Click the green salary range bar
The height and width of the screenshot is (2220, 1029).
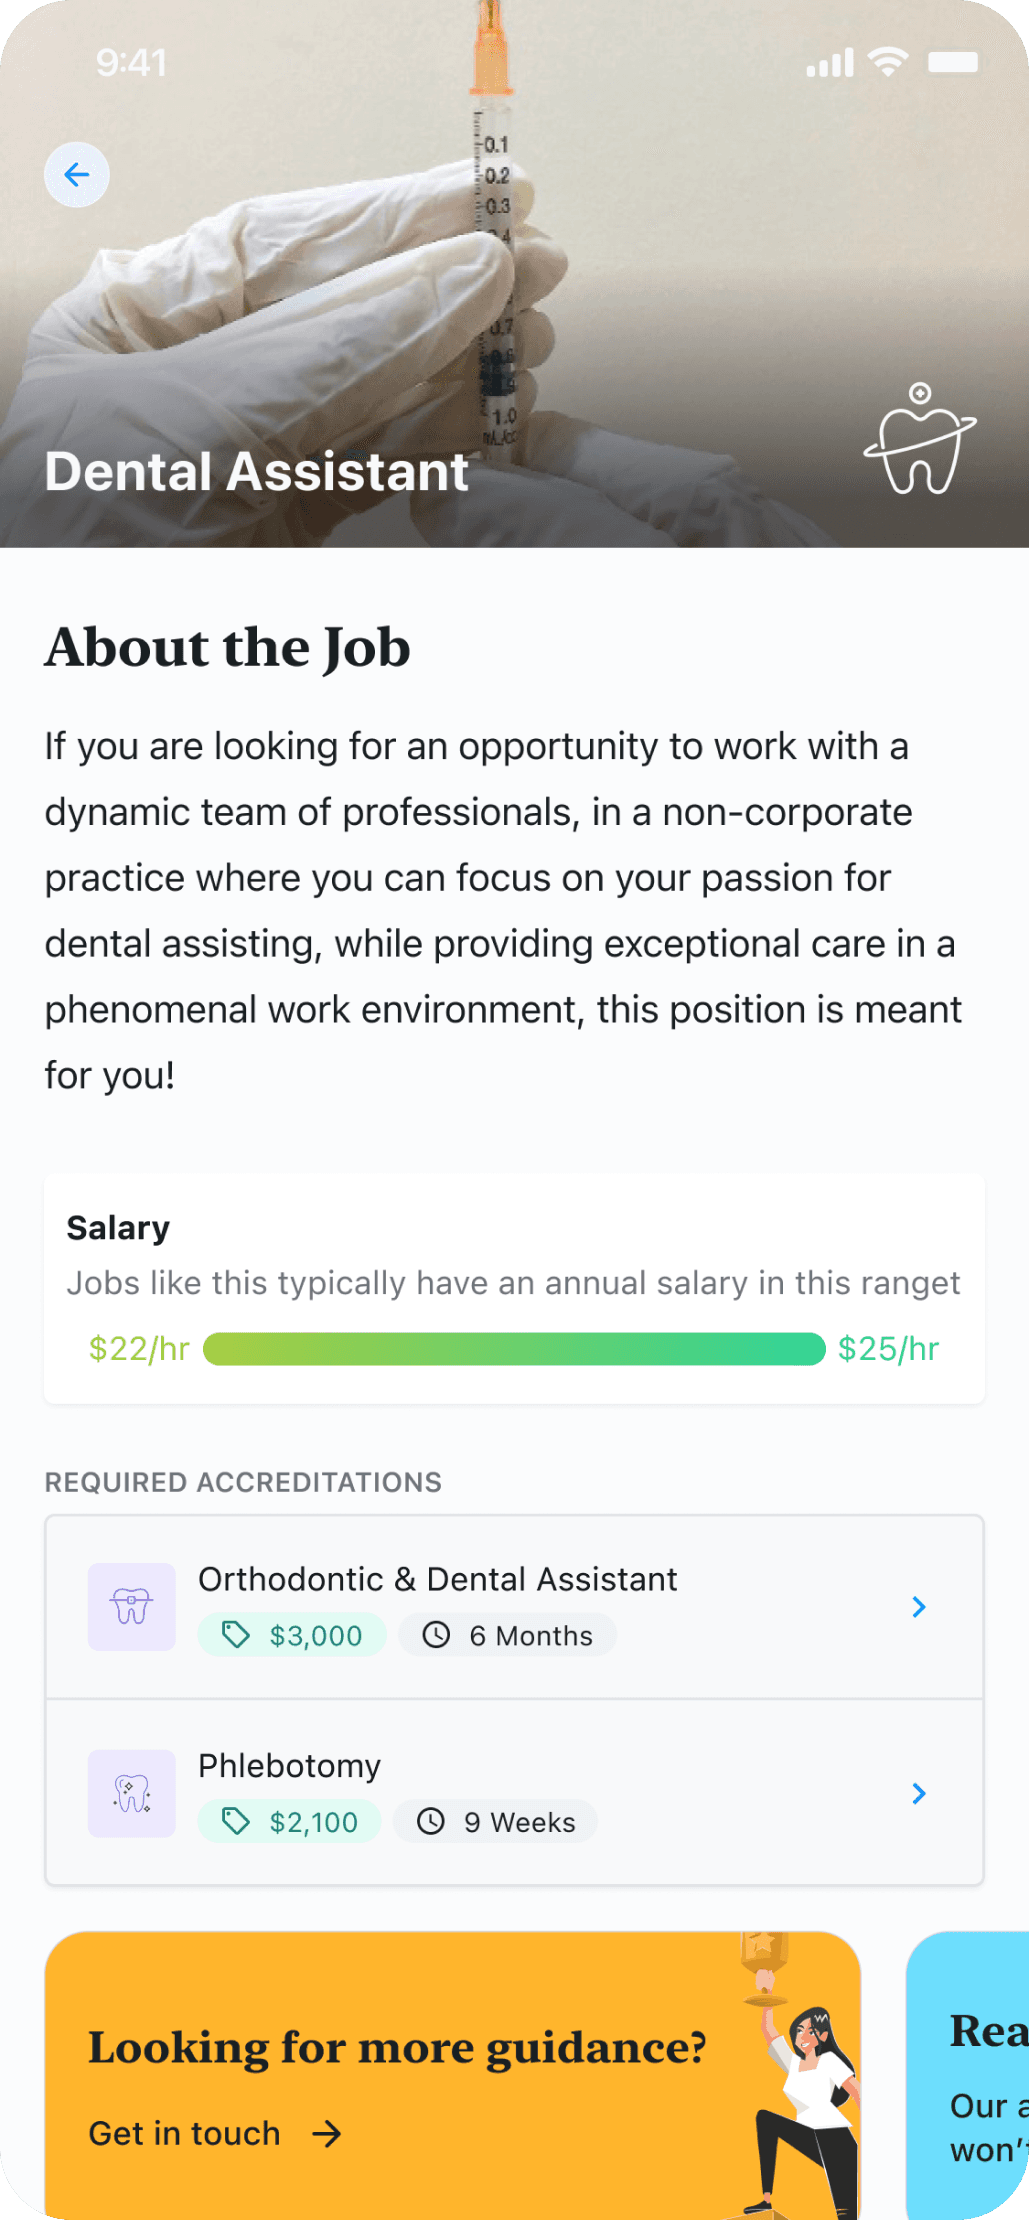click(x=514, y=1349)
